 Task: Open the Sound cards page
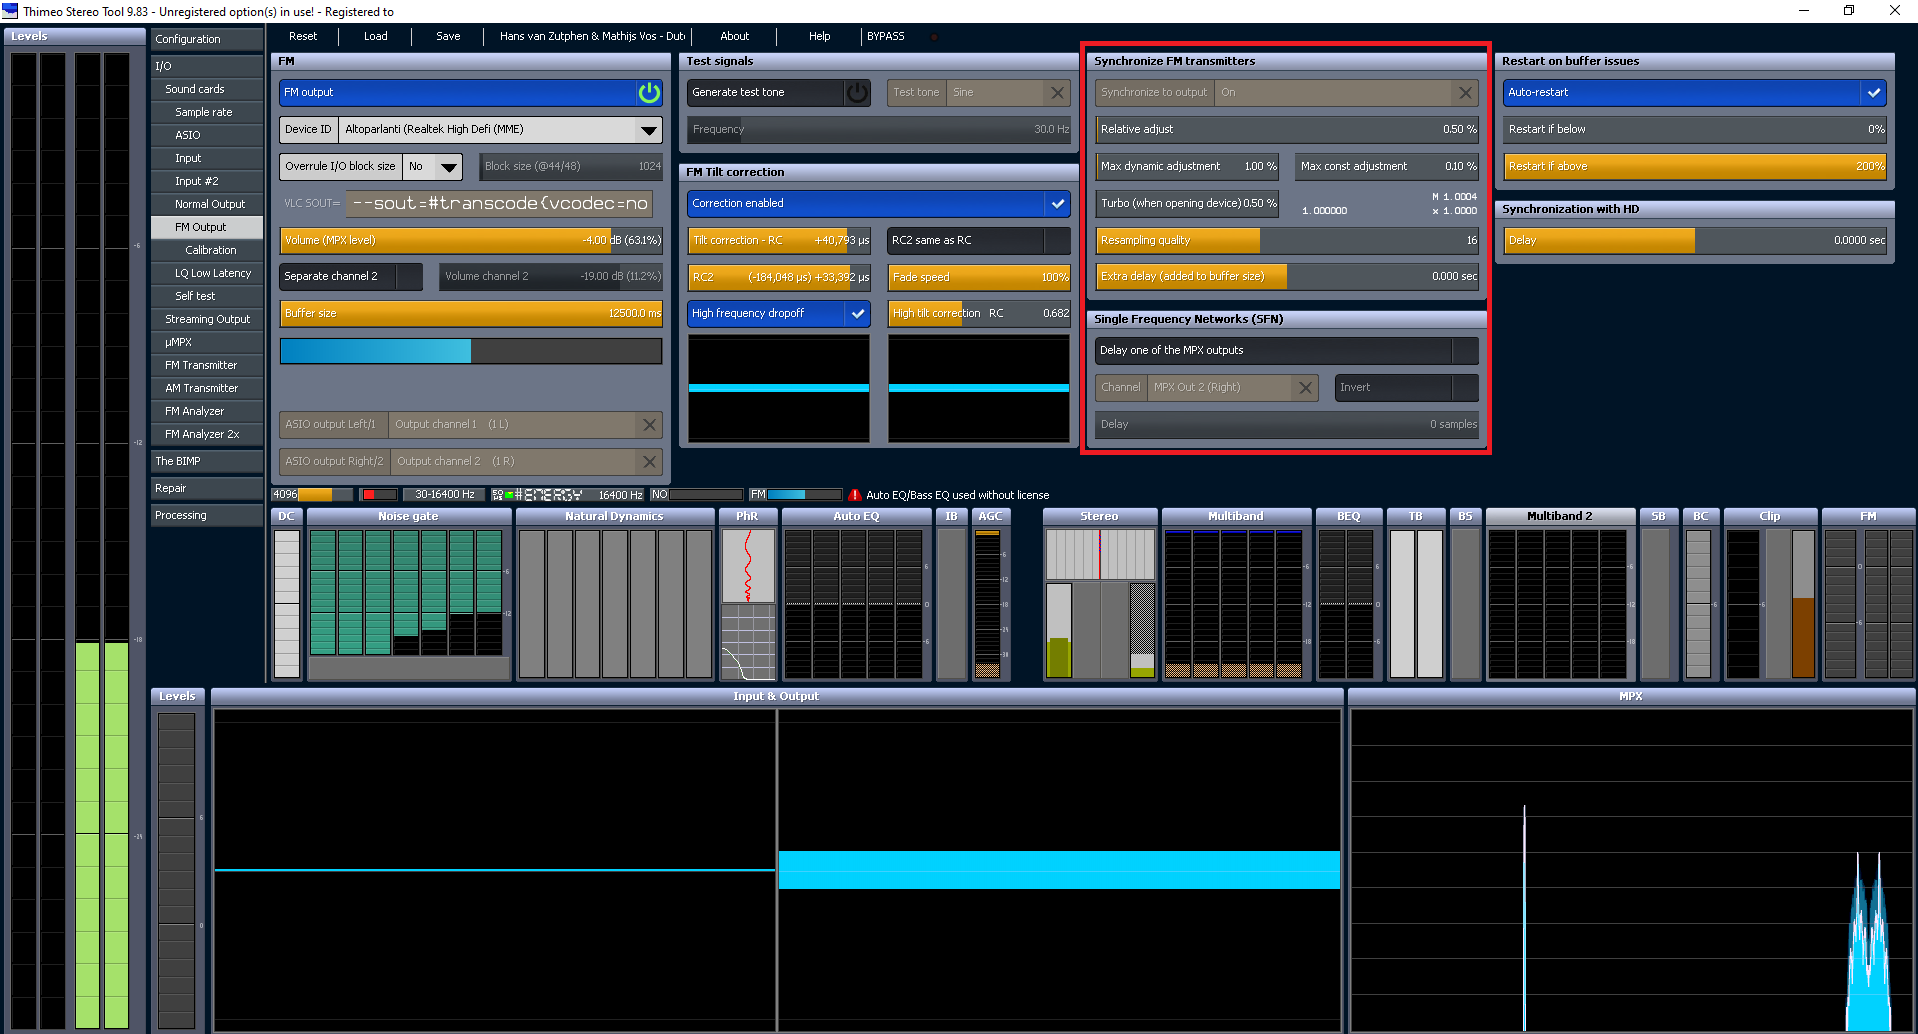point(206,89)
